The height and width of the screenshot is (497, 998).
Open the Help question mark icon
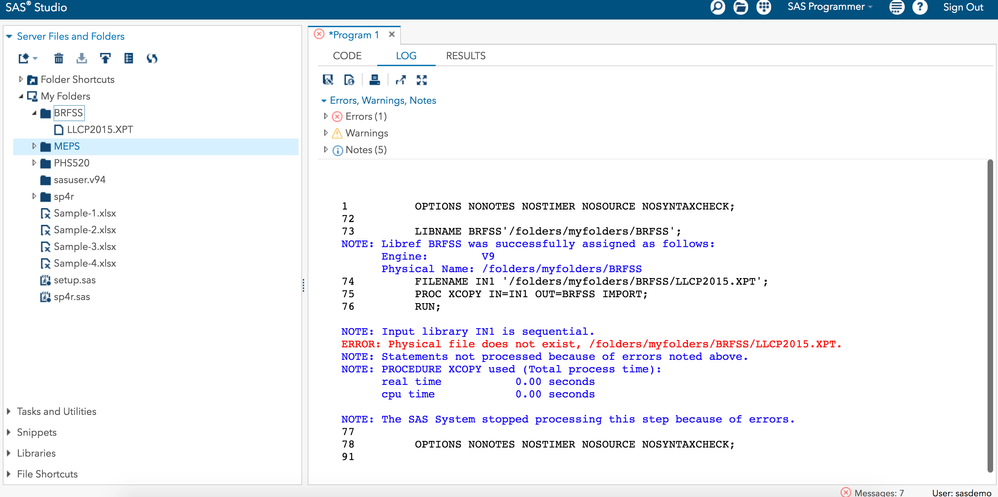coord(920,8)
